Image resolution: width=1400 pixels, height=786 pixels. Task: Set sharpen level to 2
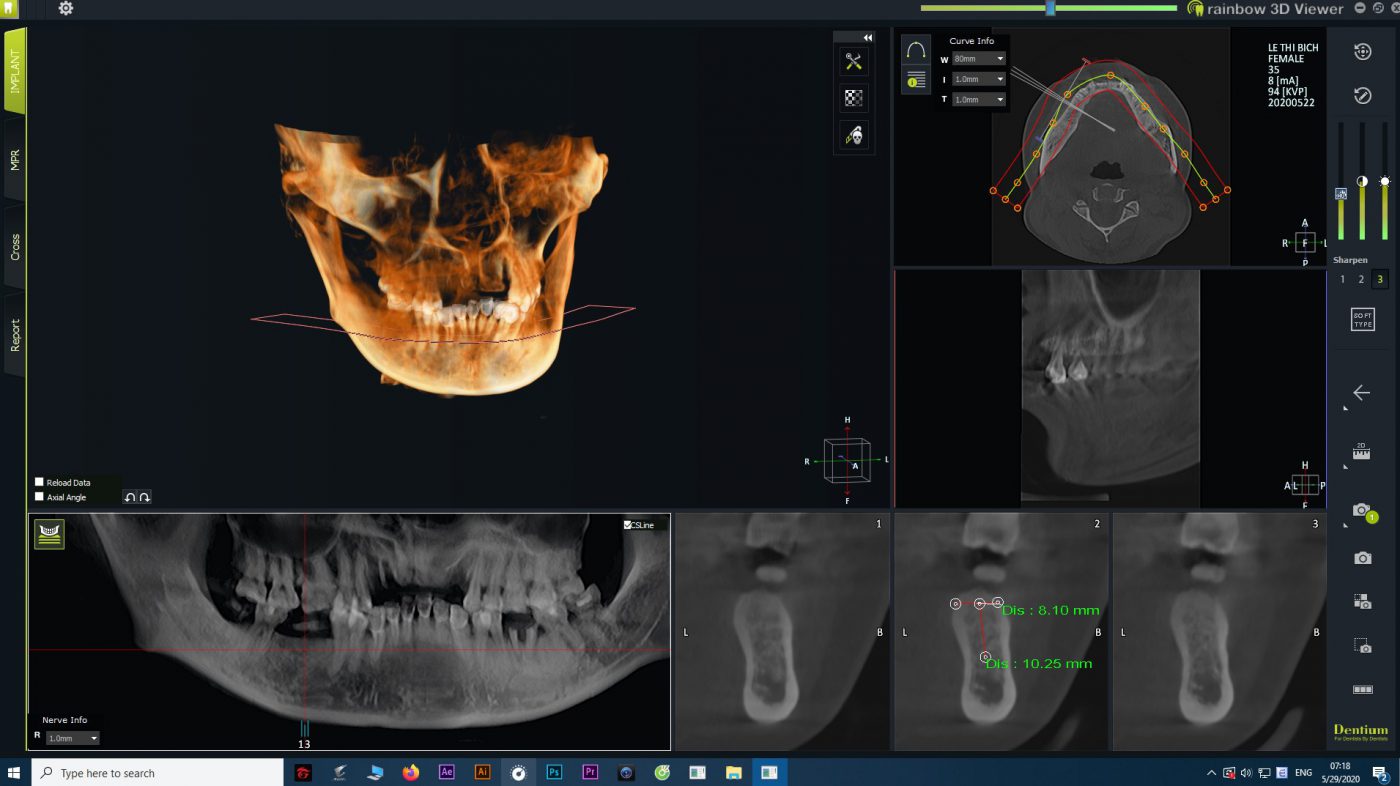point(1361,279)
